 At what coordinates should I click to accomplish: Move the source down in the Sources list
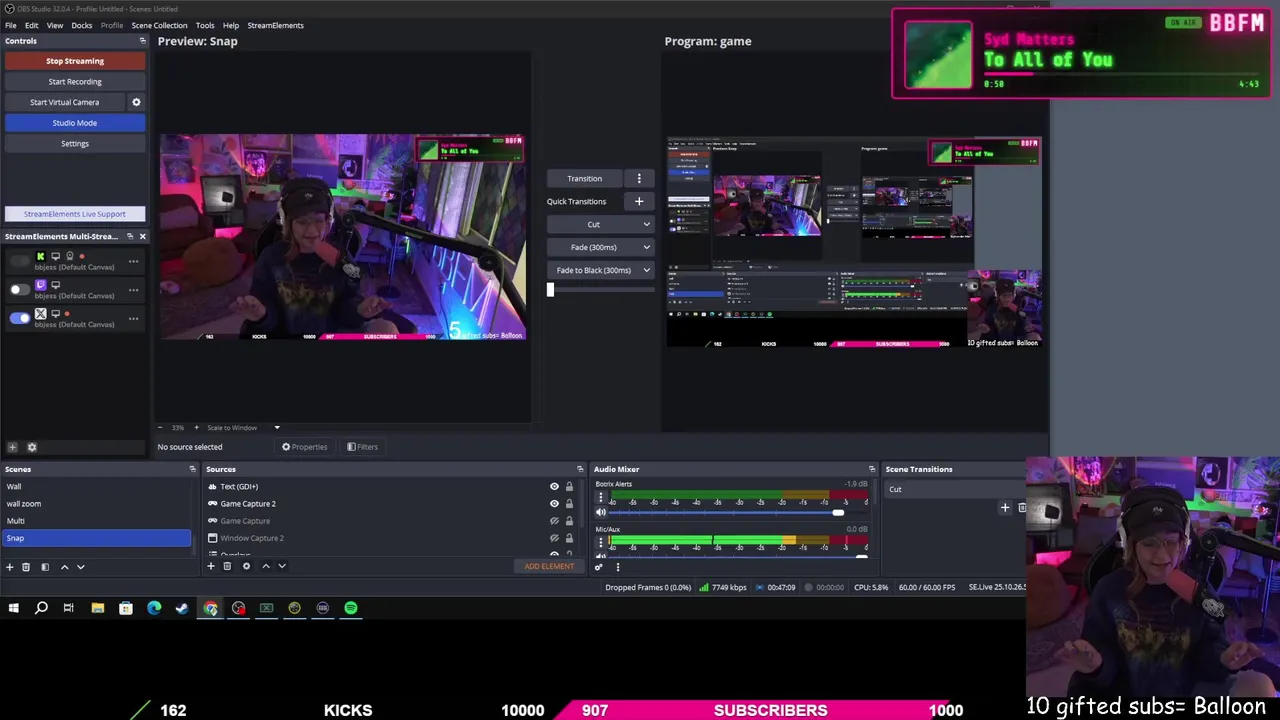coord(282,566)
